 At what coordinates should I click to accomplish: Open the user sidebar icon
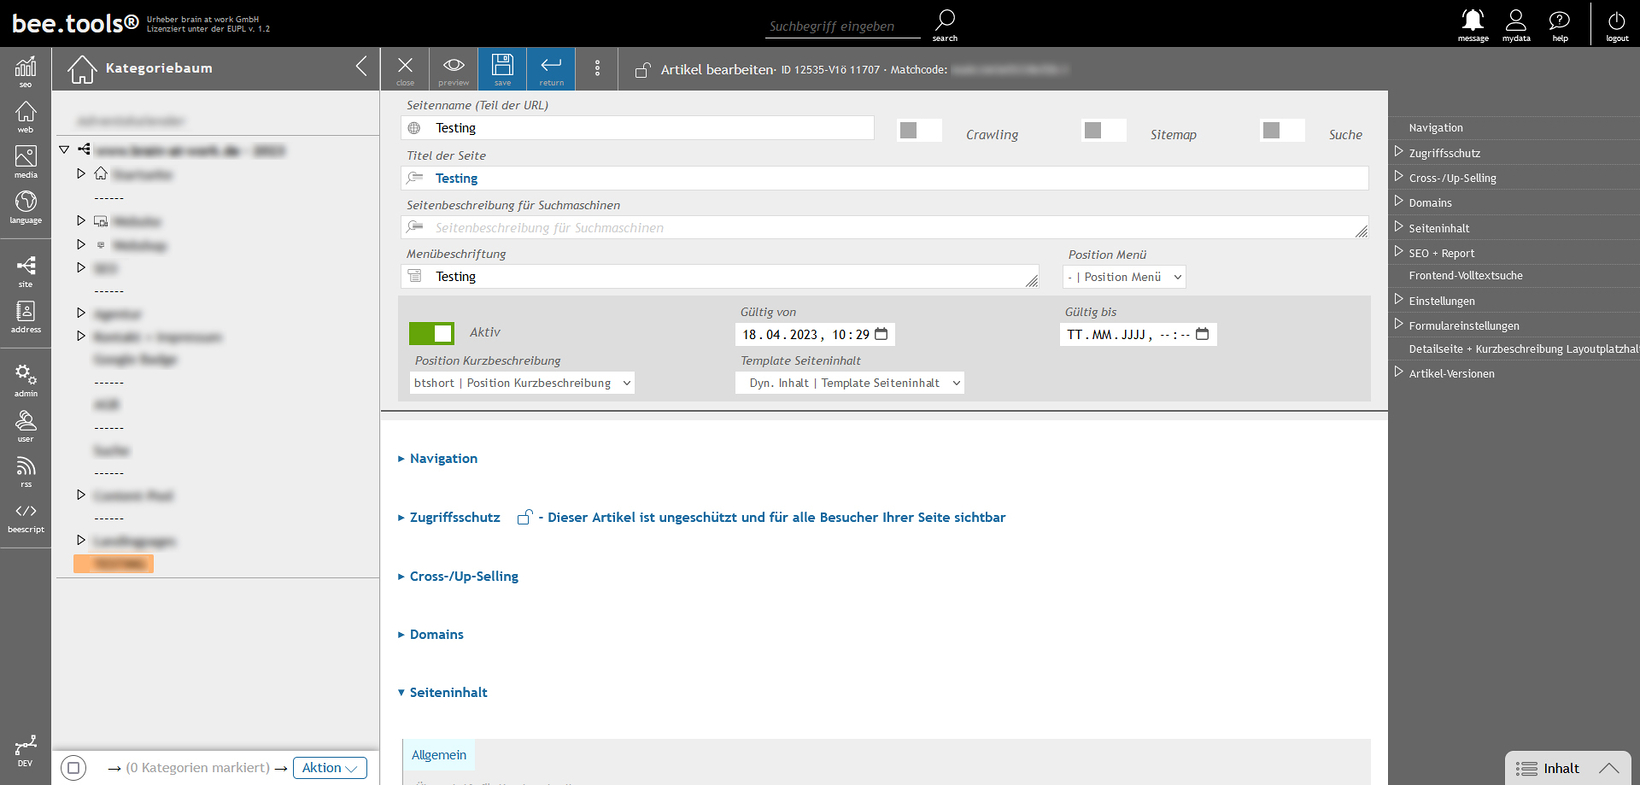pos(25,426)
